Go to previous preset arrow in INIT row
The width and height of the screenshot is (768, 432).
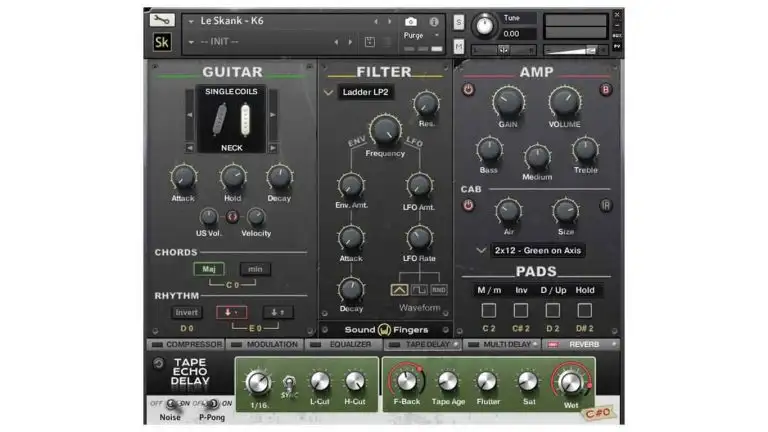[x=336, y=42]
